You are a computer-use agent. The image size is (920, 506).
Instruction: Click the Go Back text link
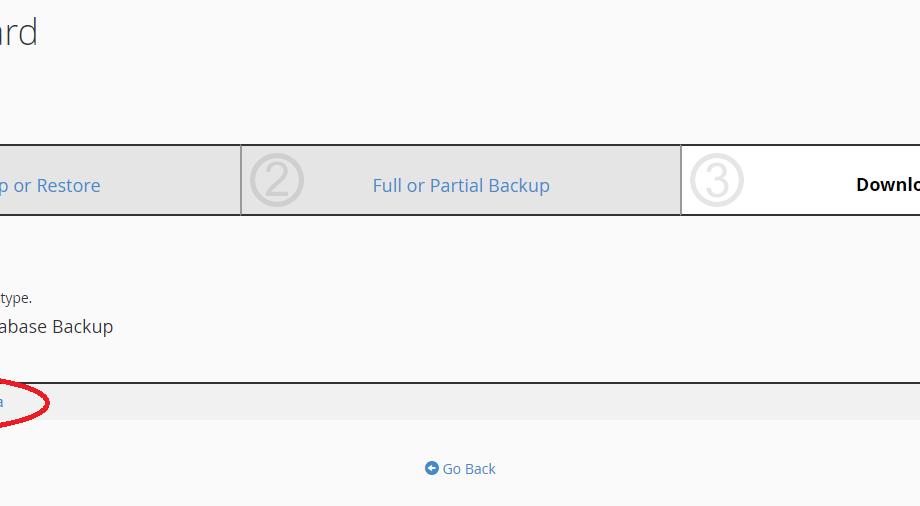click(469, 469)
